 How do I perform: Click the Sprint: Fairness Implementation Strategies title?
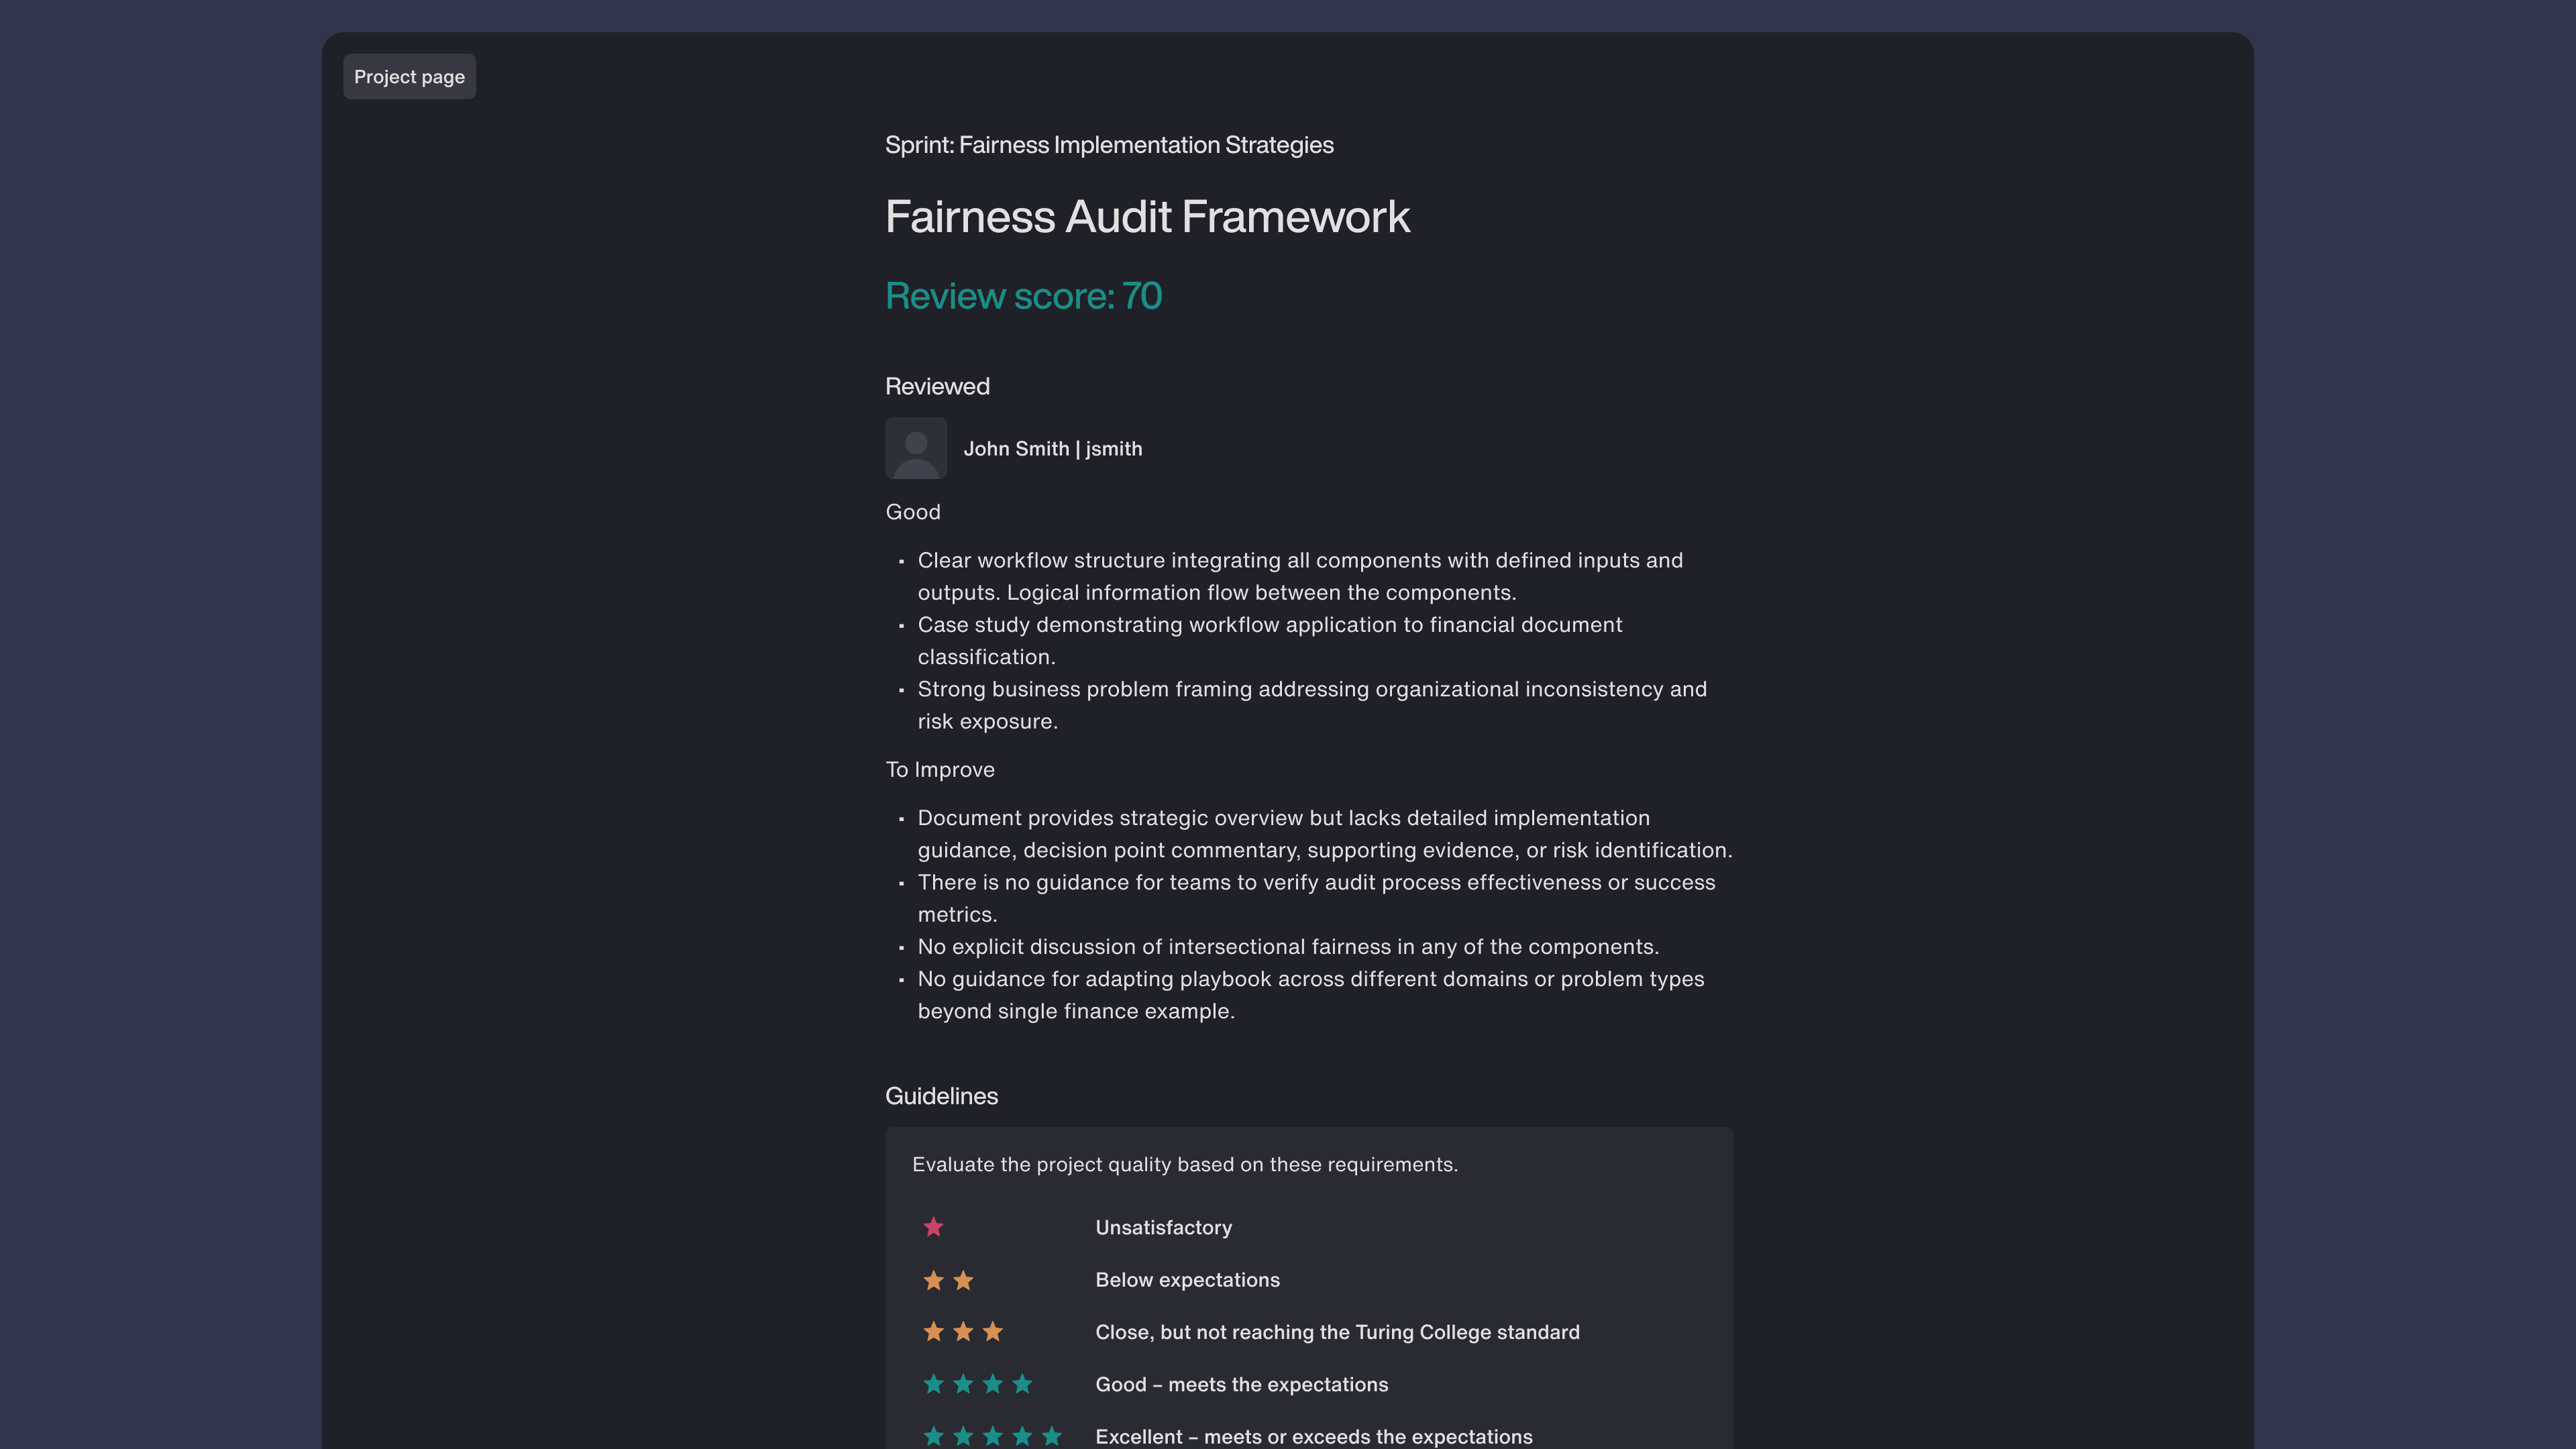tap(1108, 145)
